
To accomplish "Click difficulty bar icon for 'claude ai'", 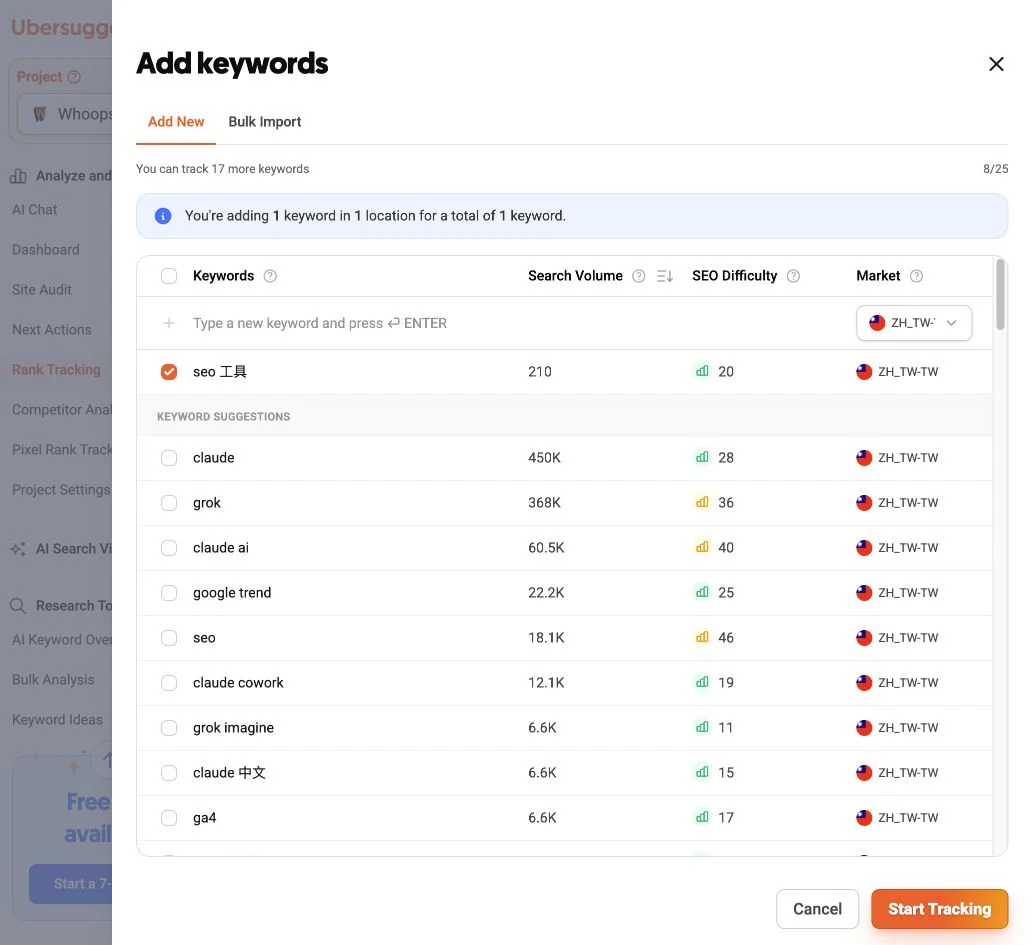I will [x=702, y=547].
